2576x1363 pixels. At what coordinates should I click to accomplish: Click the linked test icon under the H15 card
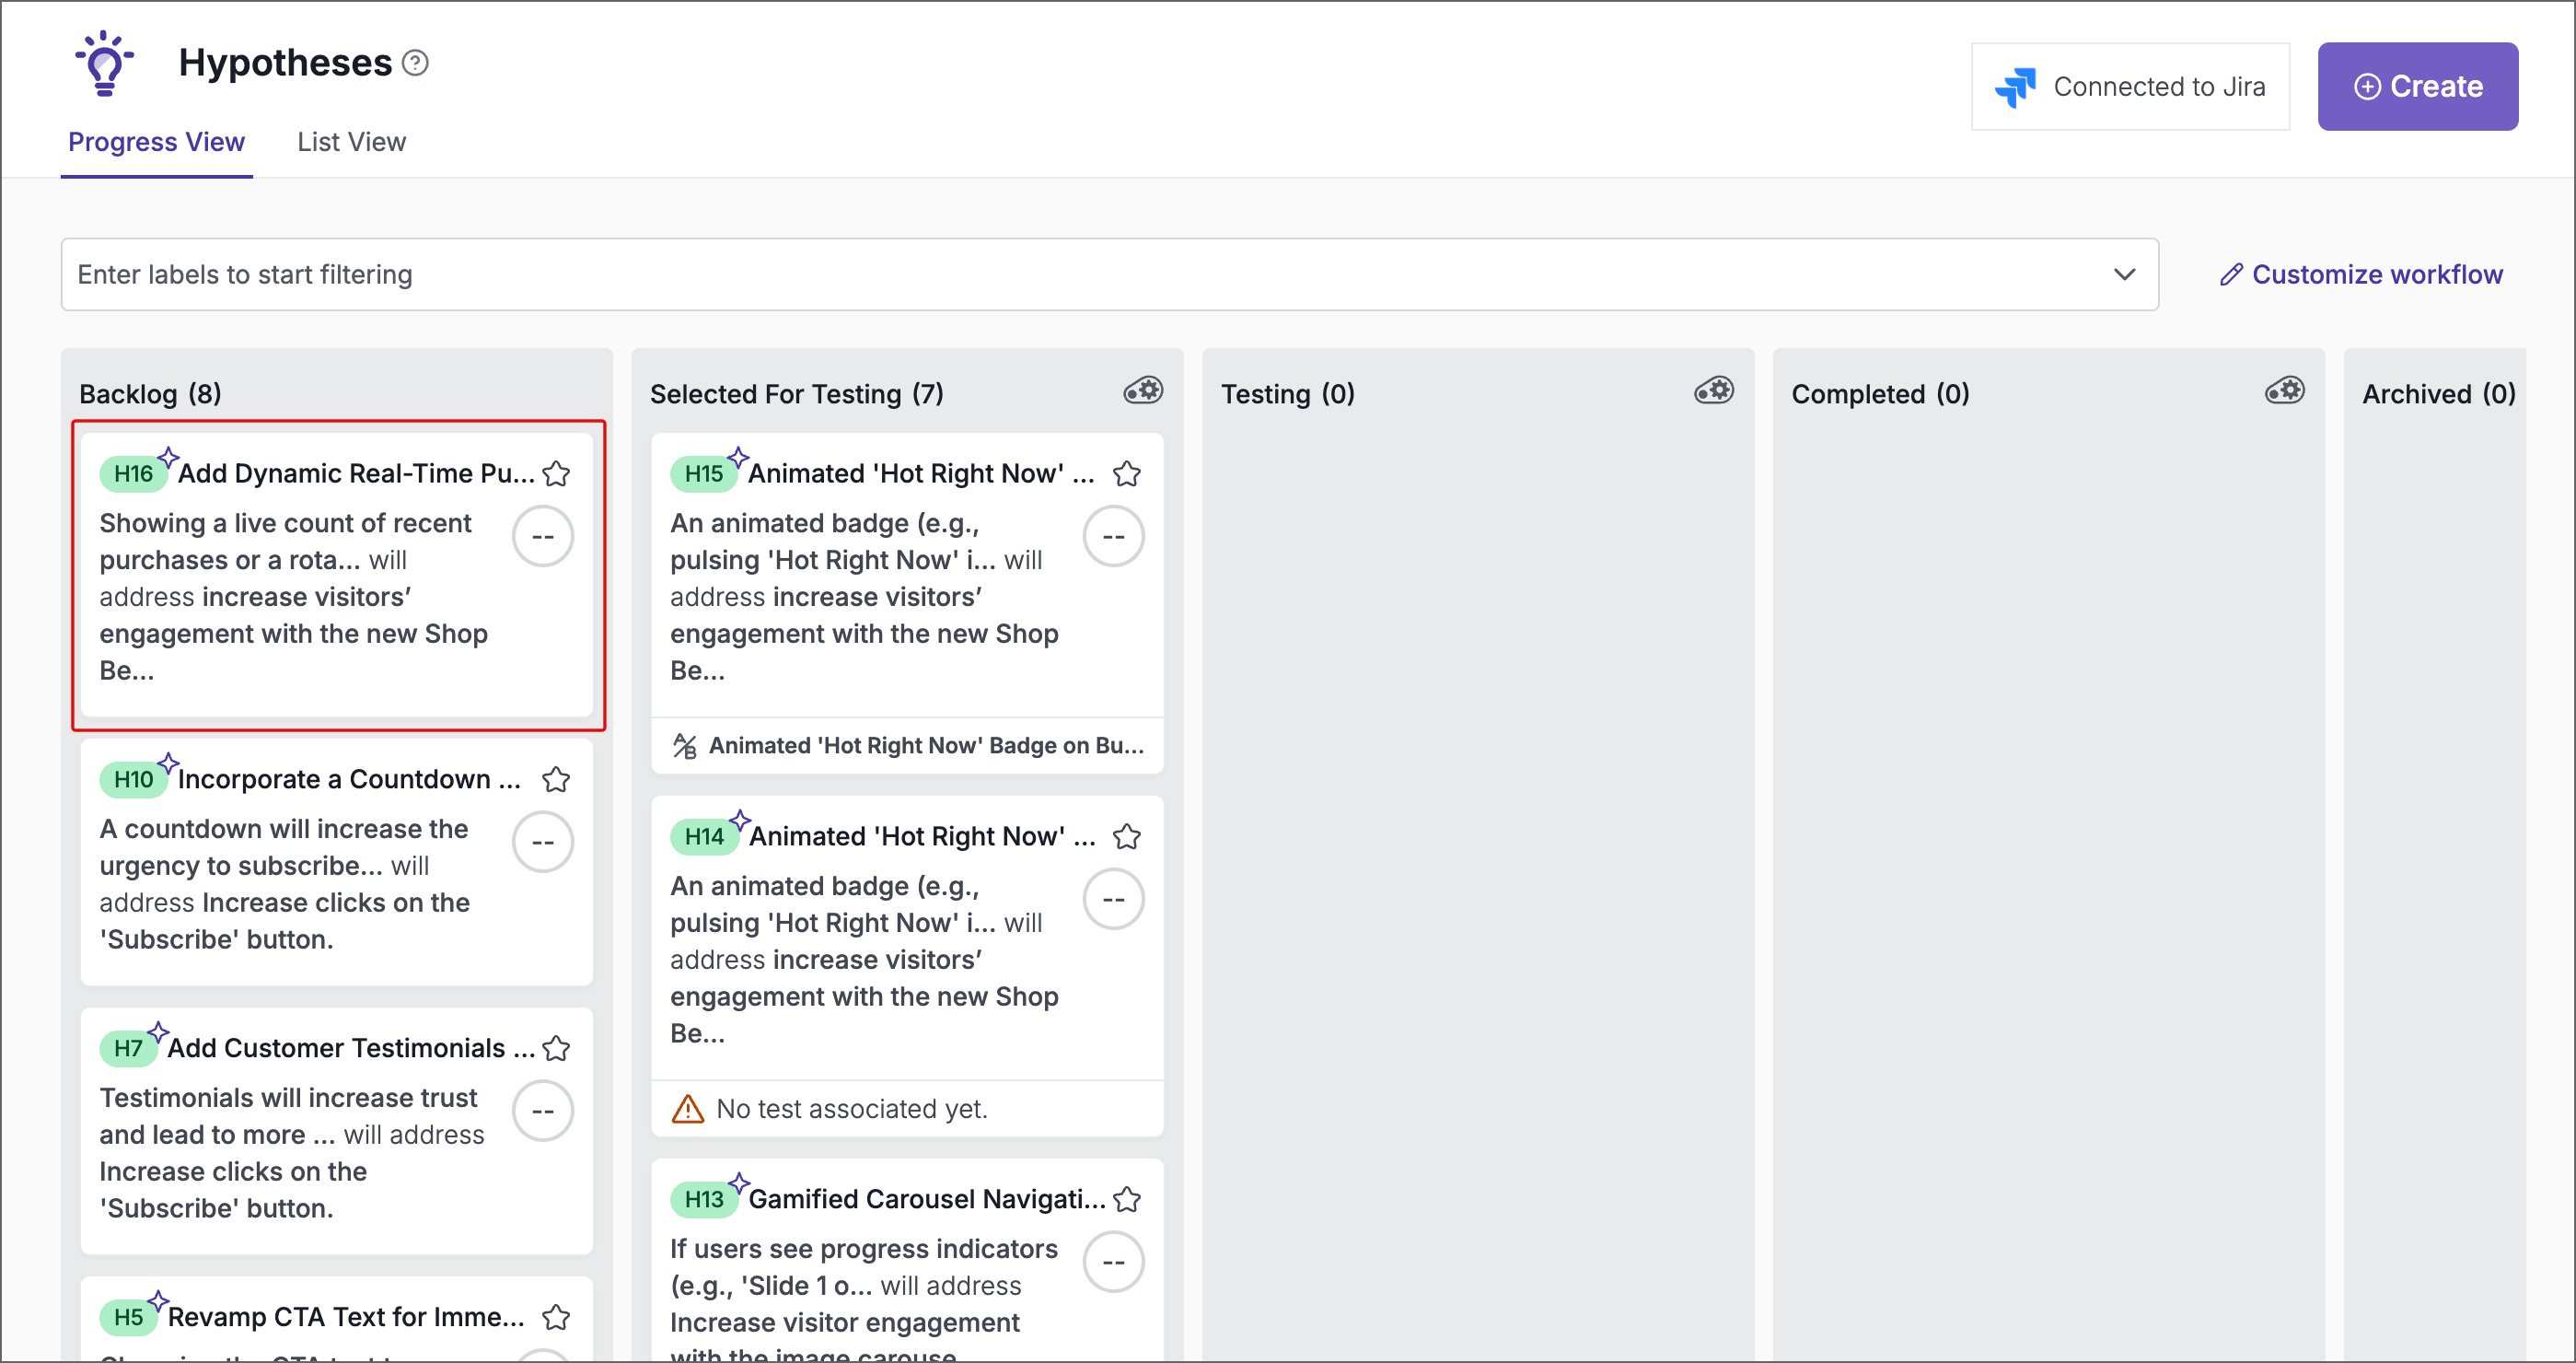tap(685, 746)
